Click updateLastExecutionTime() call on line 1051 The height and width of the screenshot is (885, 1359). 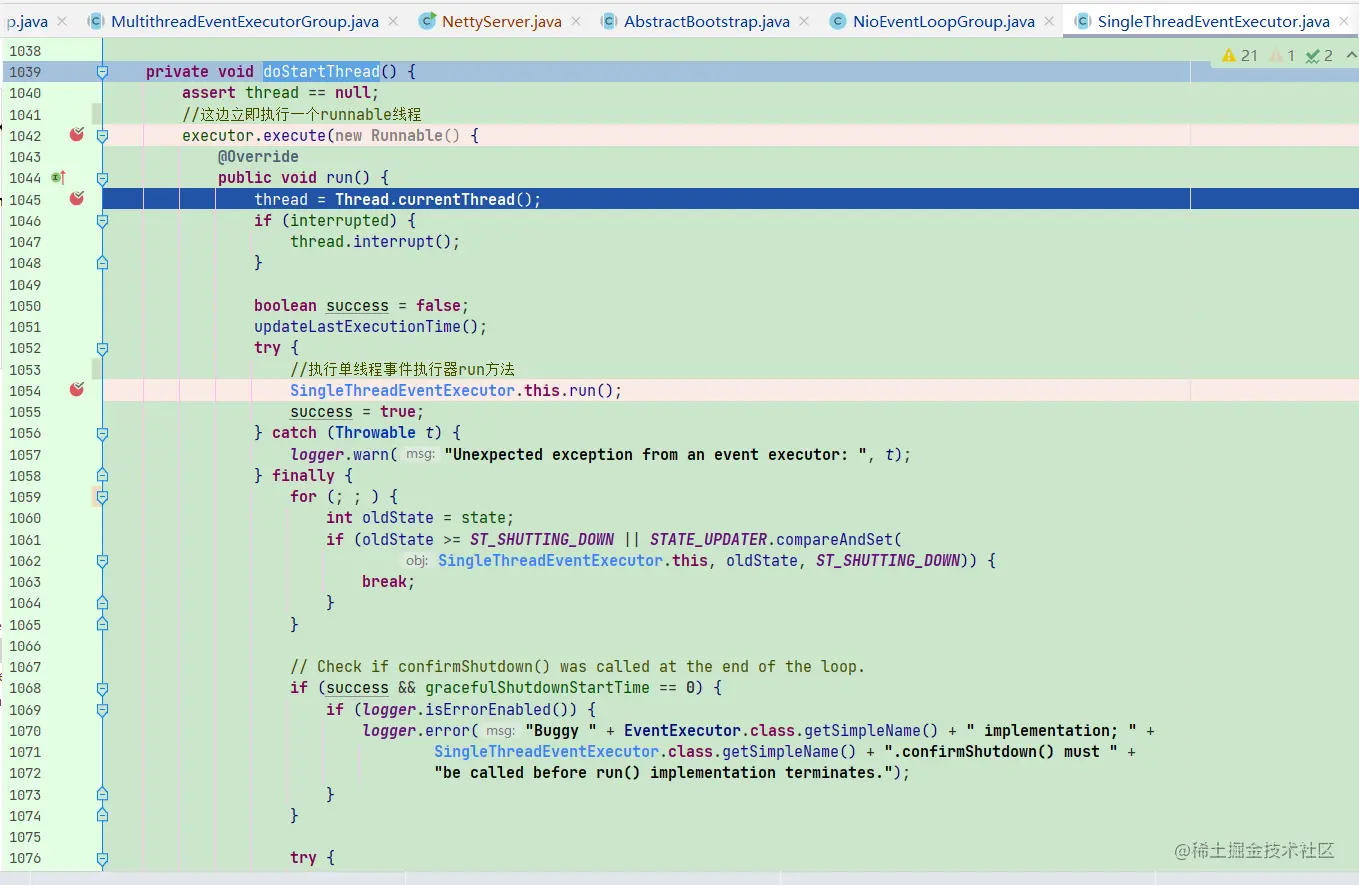coord(370,327)
